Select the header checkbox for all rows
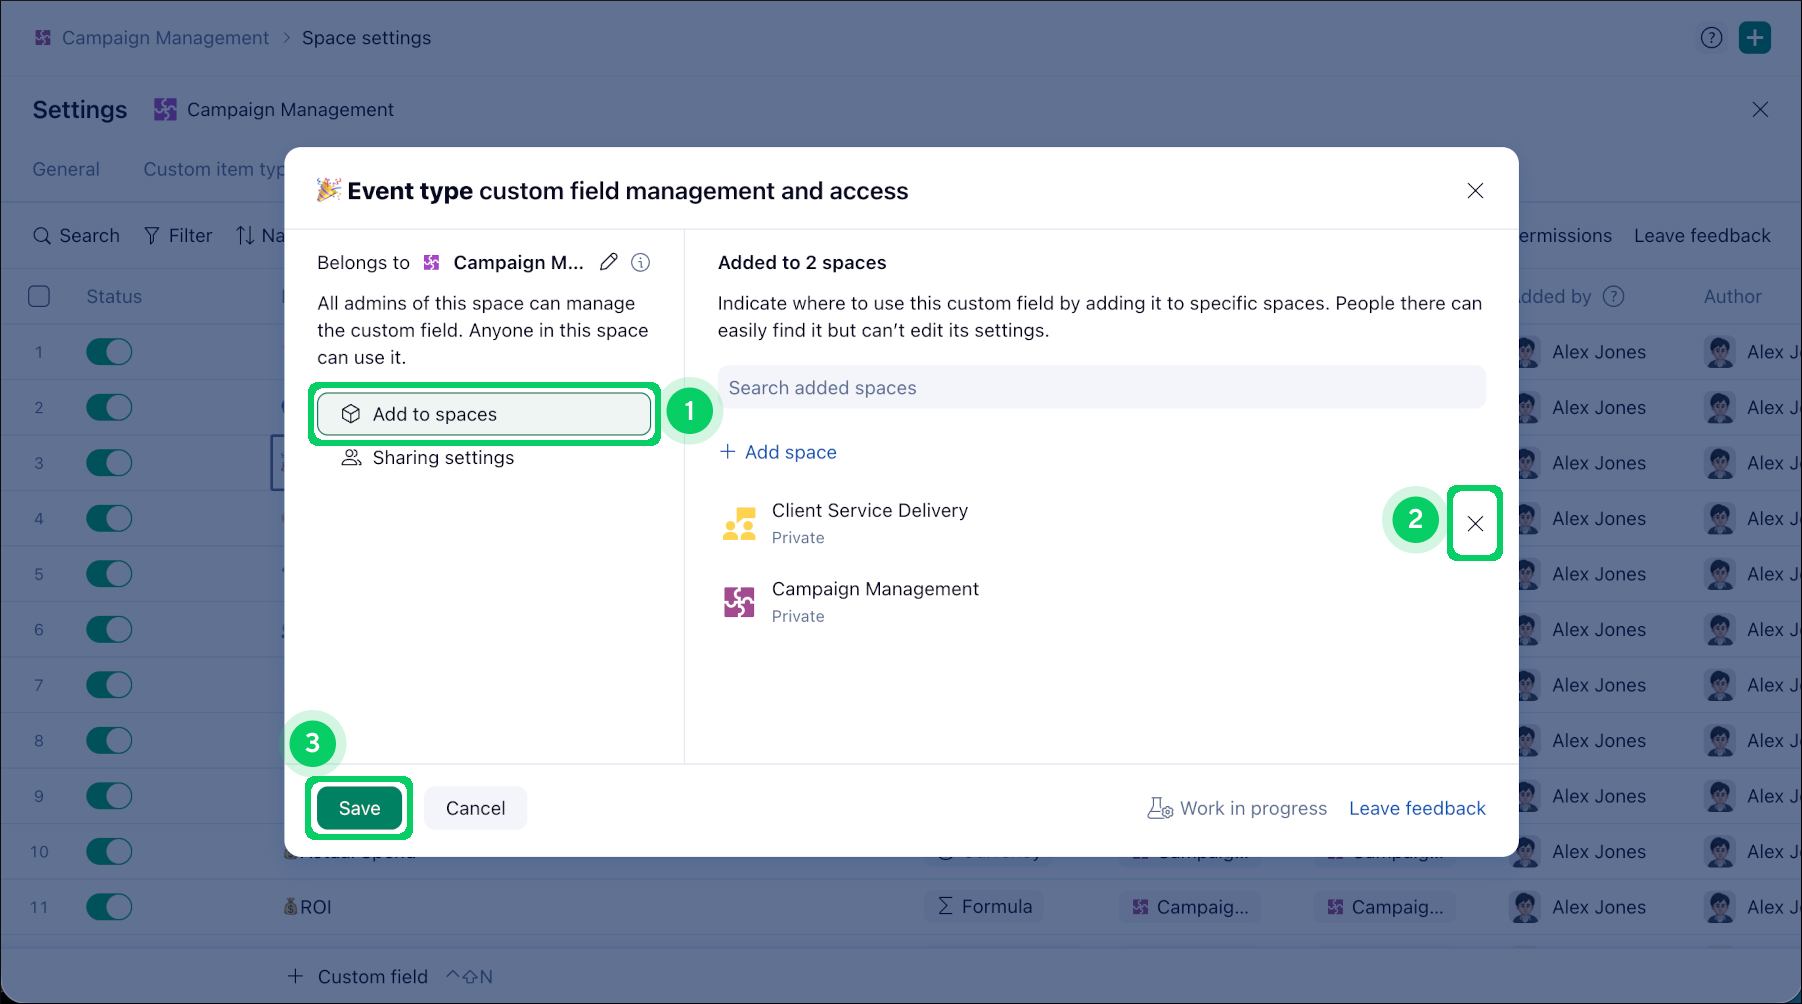Screen dimensions: 1802x1004 (x=39, y=297)
